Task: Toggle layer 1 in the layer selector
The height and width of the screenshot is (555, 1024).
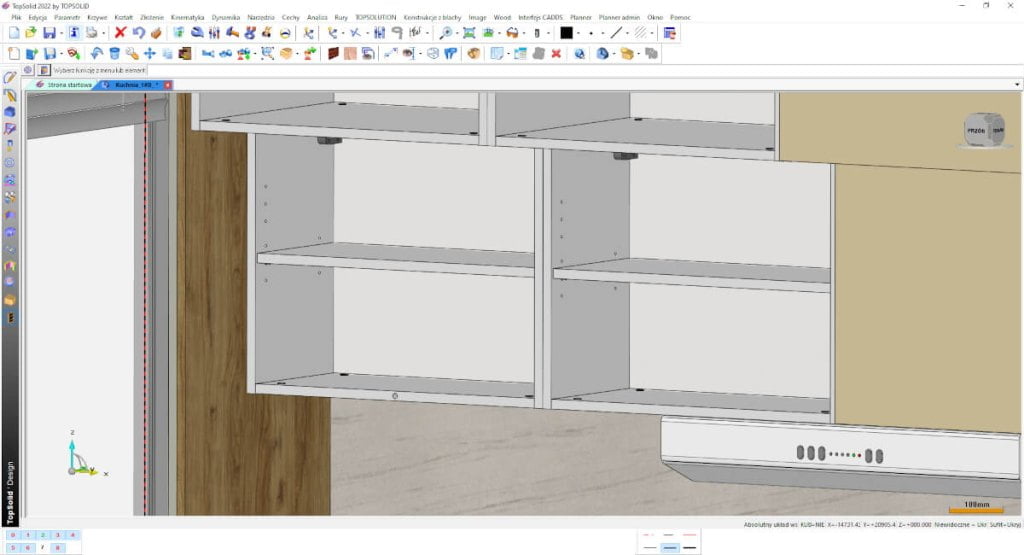Action: [x=27, y=535]
